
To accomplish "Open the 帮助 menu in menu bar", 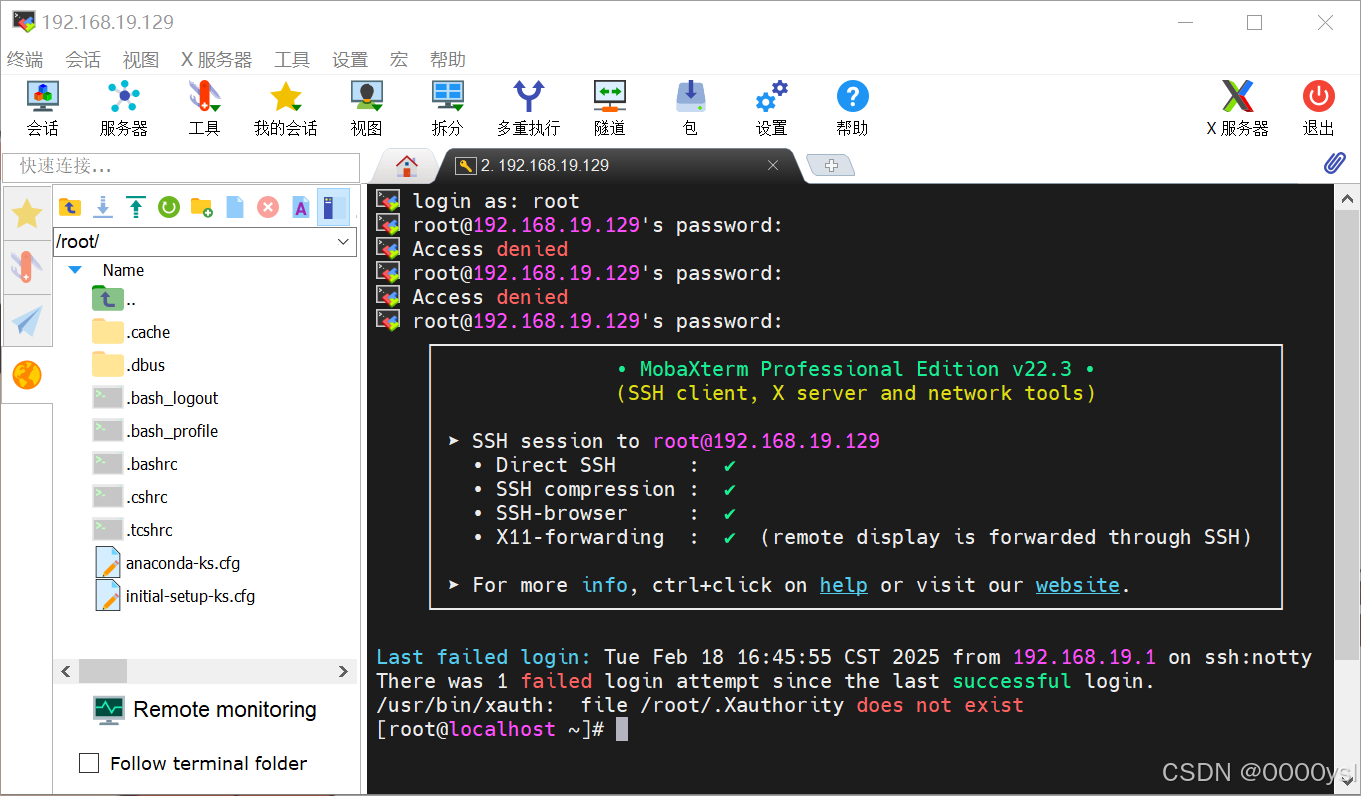I will coord(448,59).
